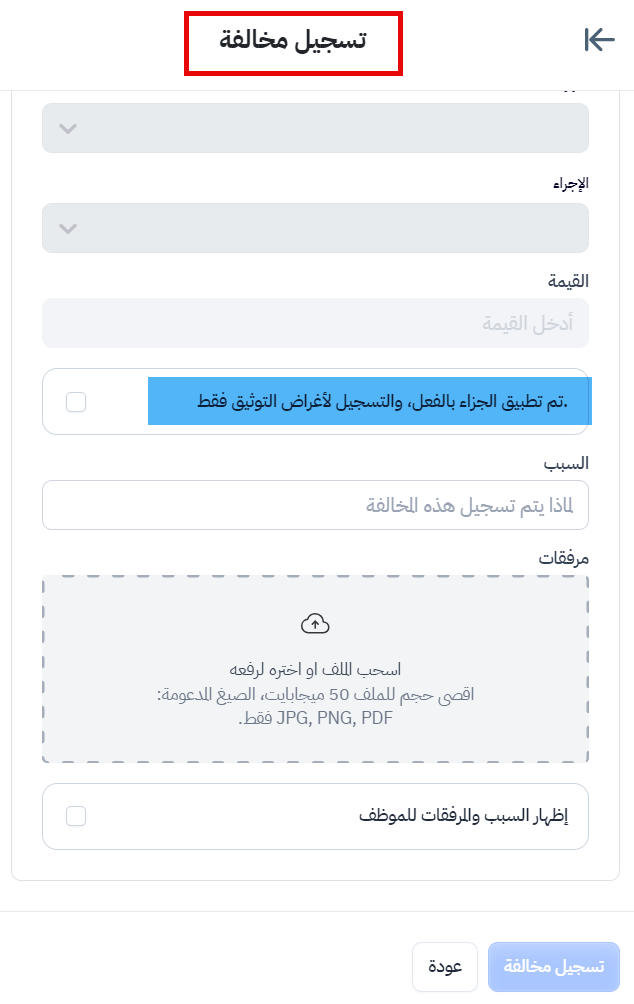Click the collapse panel arrow icon
The image size is (634, 1004).
point(598,40)
